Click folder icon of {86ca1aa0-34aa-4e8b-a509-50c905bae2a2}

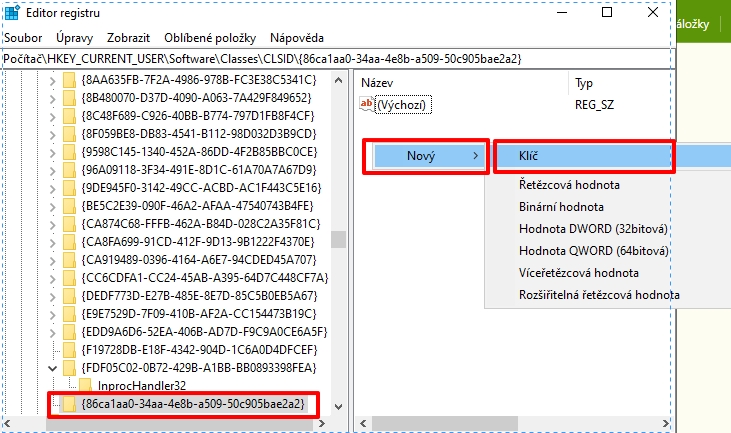[69, 404]
